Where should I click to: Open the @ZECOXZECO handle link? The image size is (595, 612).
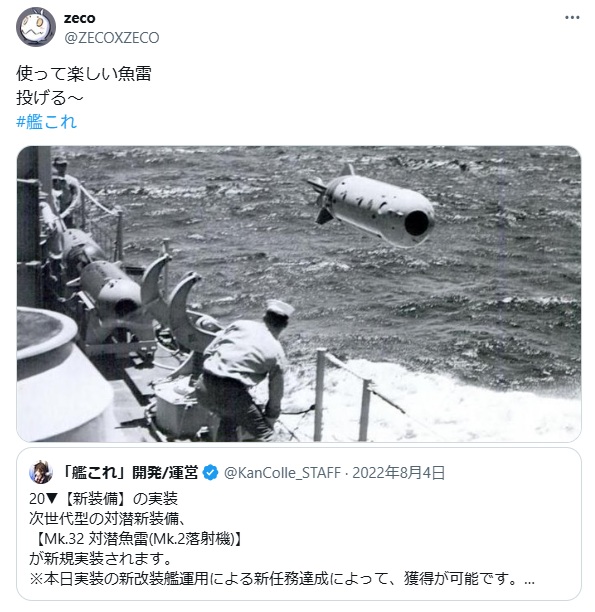pos(112,38)
